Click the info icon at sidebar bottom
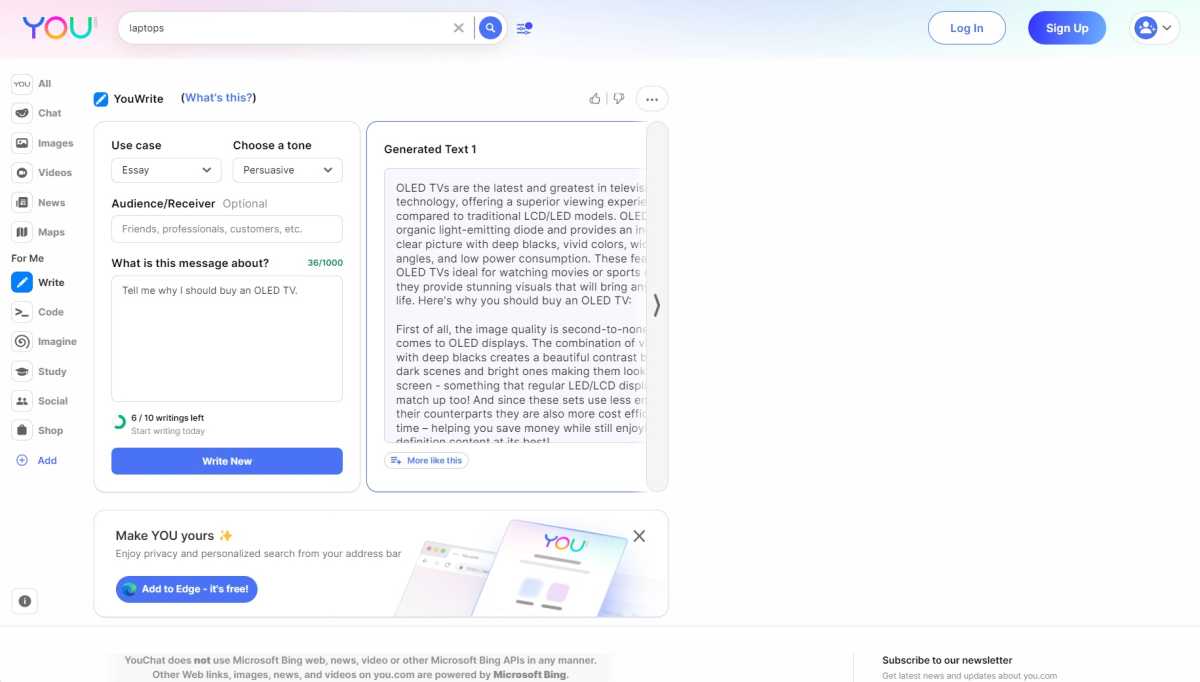Viewport: 1200px width, 682px height. click(25, 601)
